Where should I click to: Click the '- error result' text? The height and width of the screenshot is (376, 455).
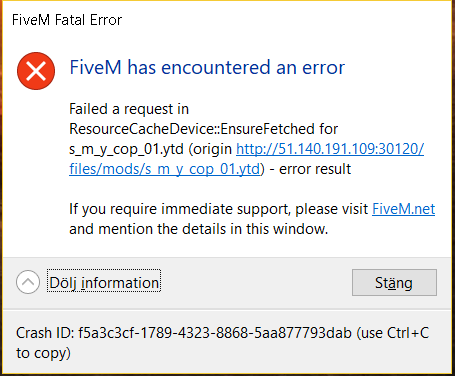tap(310, 169)
